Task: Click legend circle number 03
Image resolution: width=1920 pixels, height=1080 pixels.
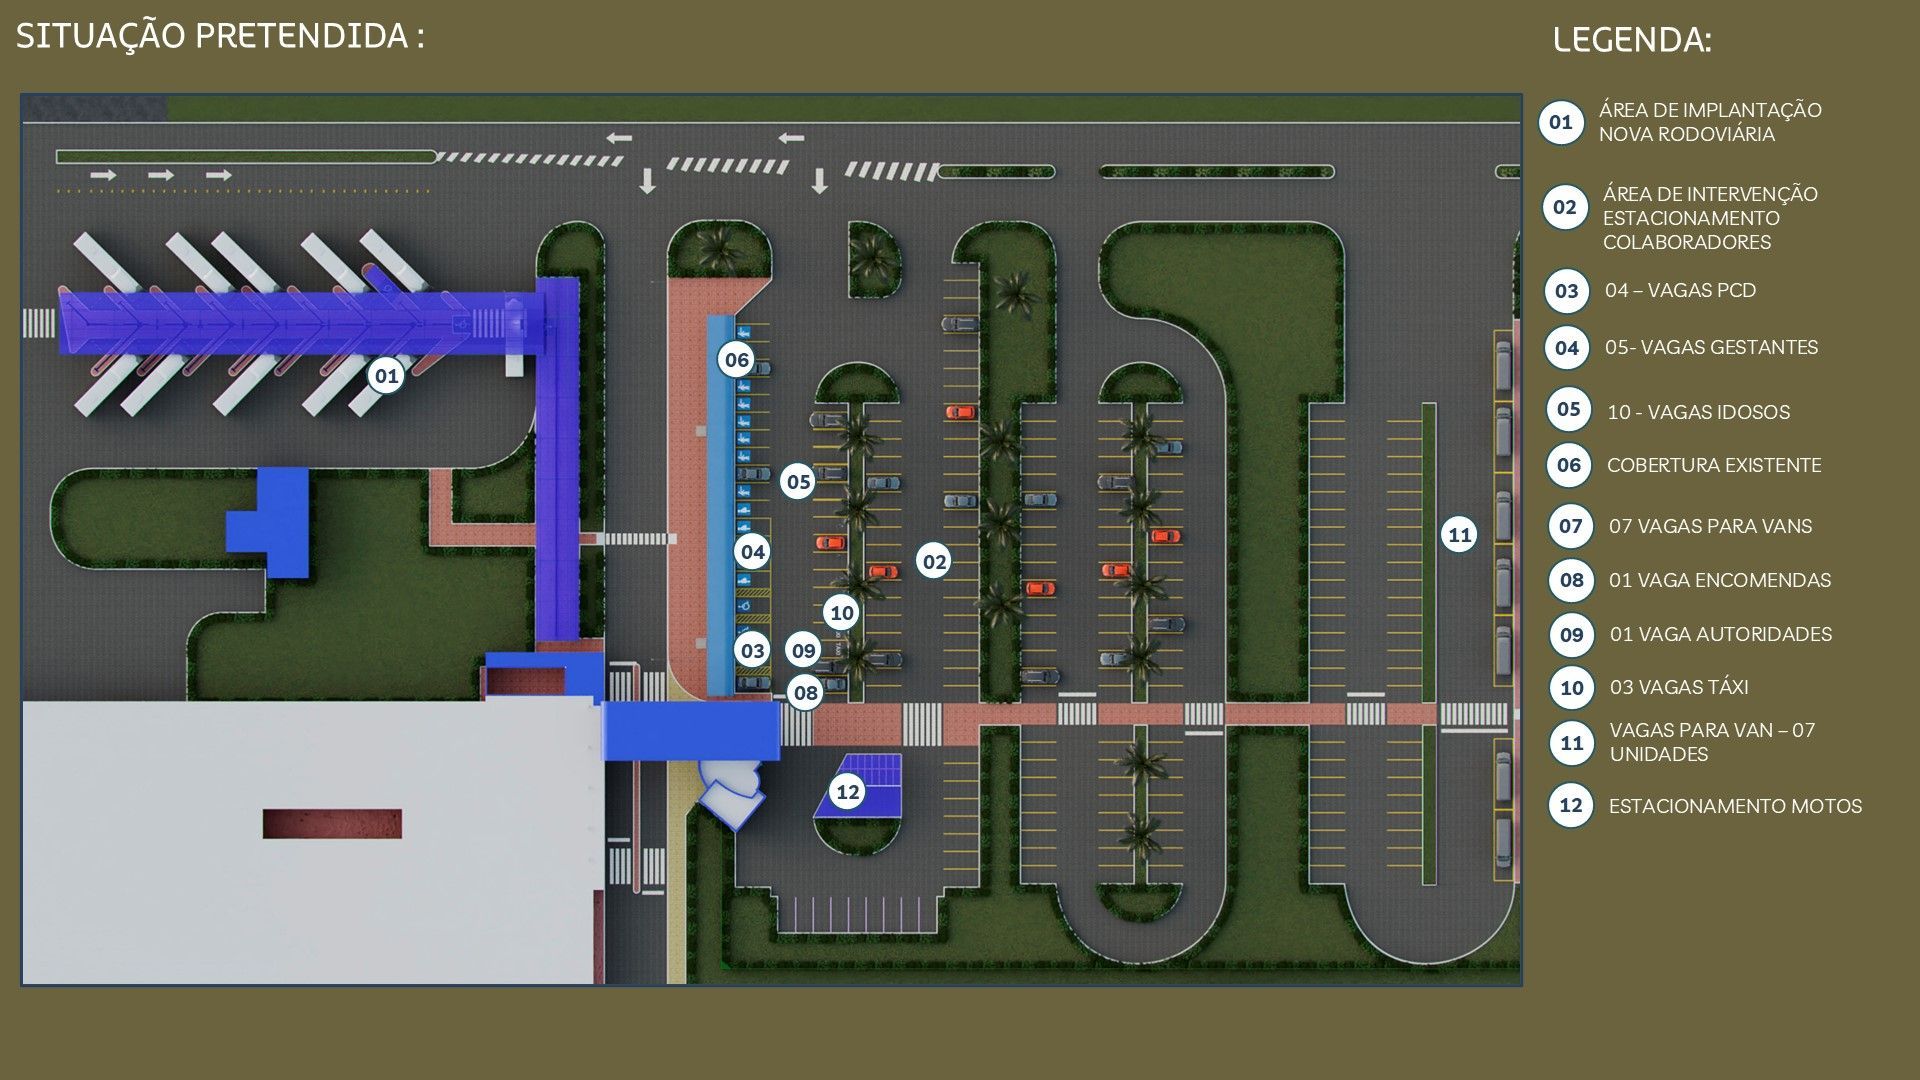Action: click(1566, 291)
